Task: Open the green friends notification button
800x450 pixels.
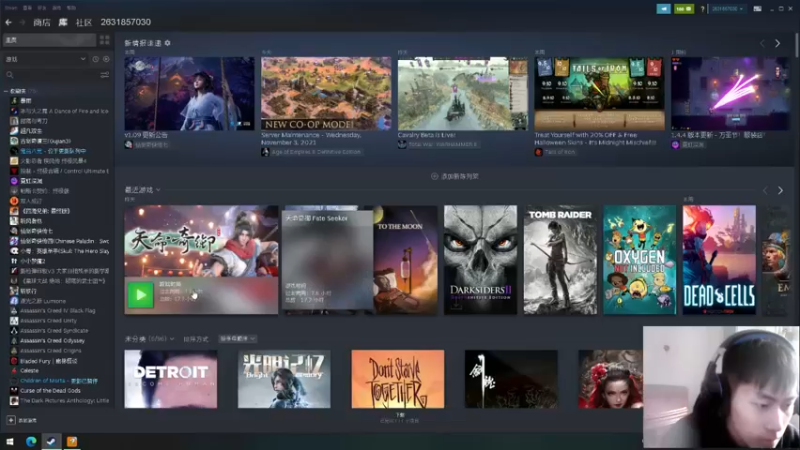Action: [x=684, y=9]
